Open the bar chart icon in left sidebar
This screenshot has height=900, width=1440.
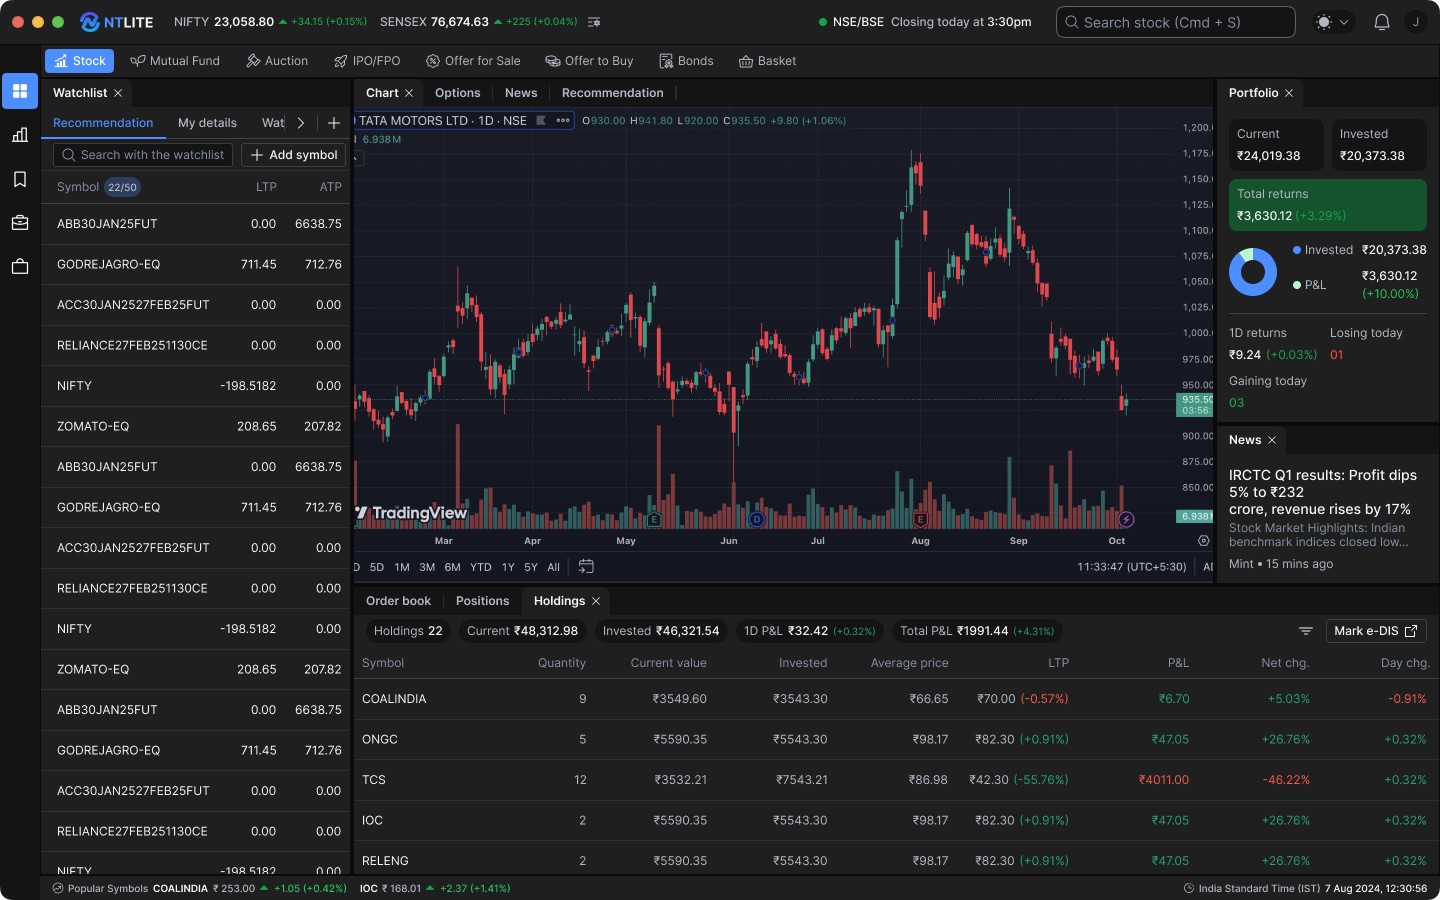(x=20, y=135)
